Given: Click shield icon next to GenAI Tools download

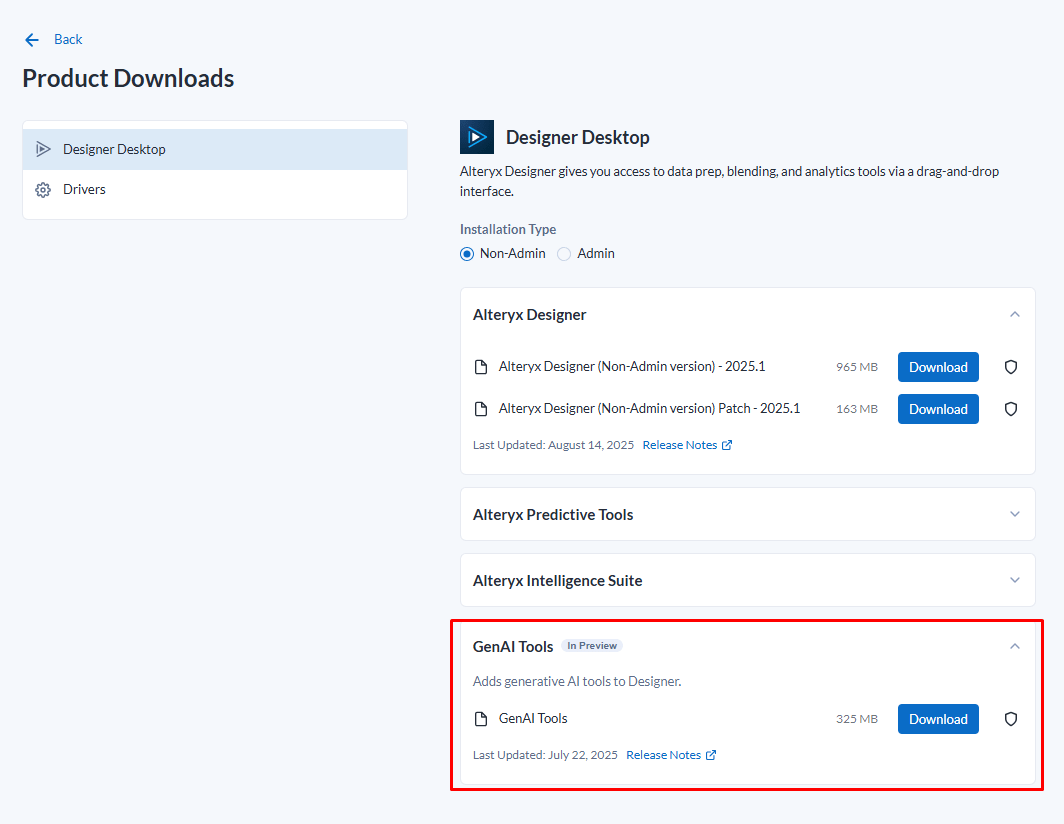Looking at the screenshot, I should click(x=1011, y=719).
